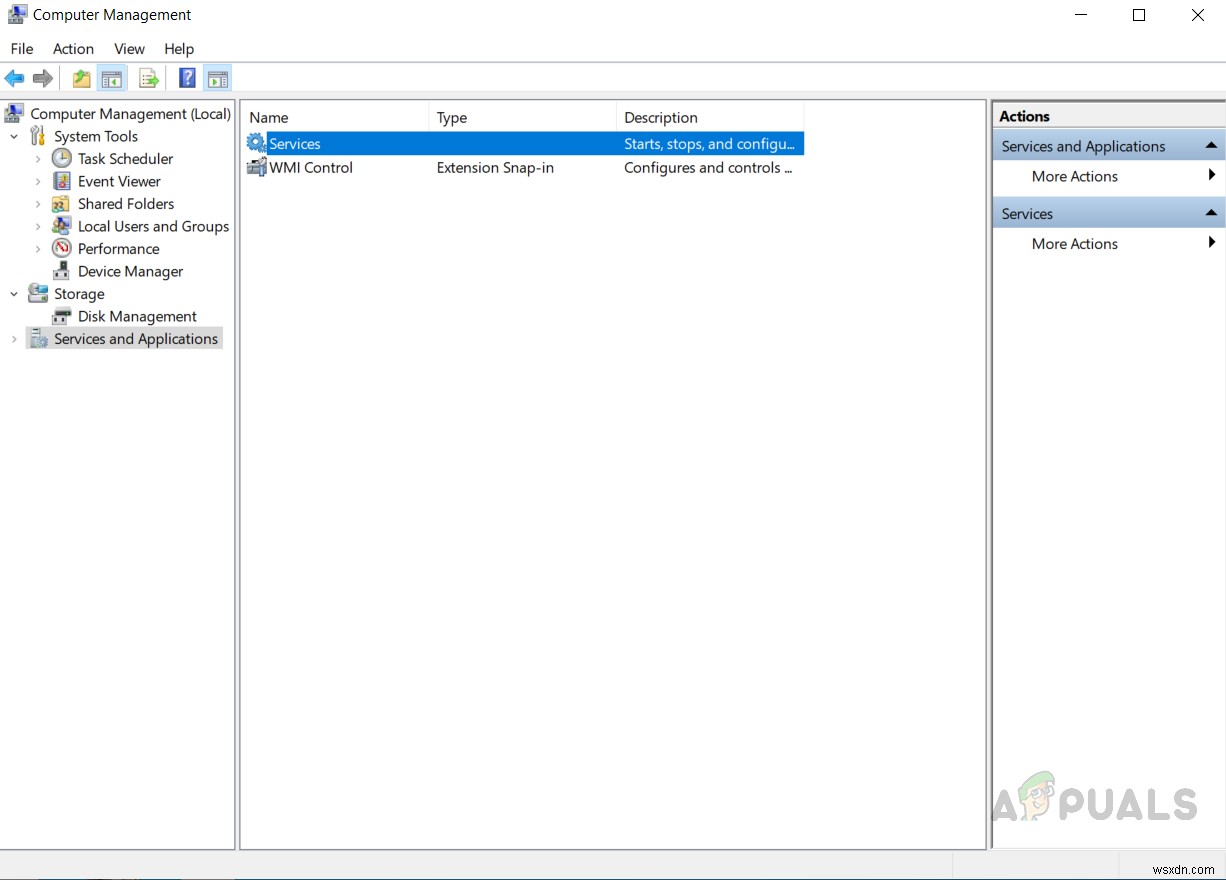The height and width of the screenshot is (880, 1226).
Task: Click the Services and Applications tree icon
Action: 38,339
